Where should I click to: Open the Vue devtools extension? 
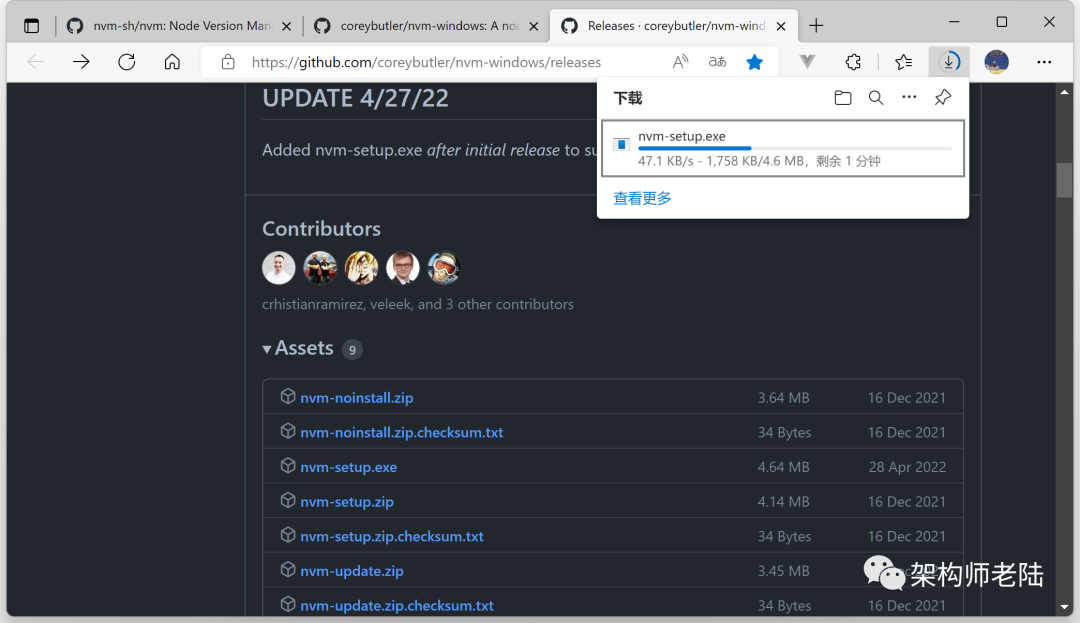(x=807, y=62)
